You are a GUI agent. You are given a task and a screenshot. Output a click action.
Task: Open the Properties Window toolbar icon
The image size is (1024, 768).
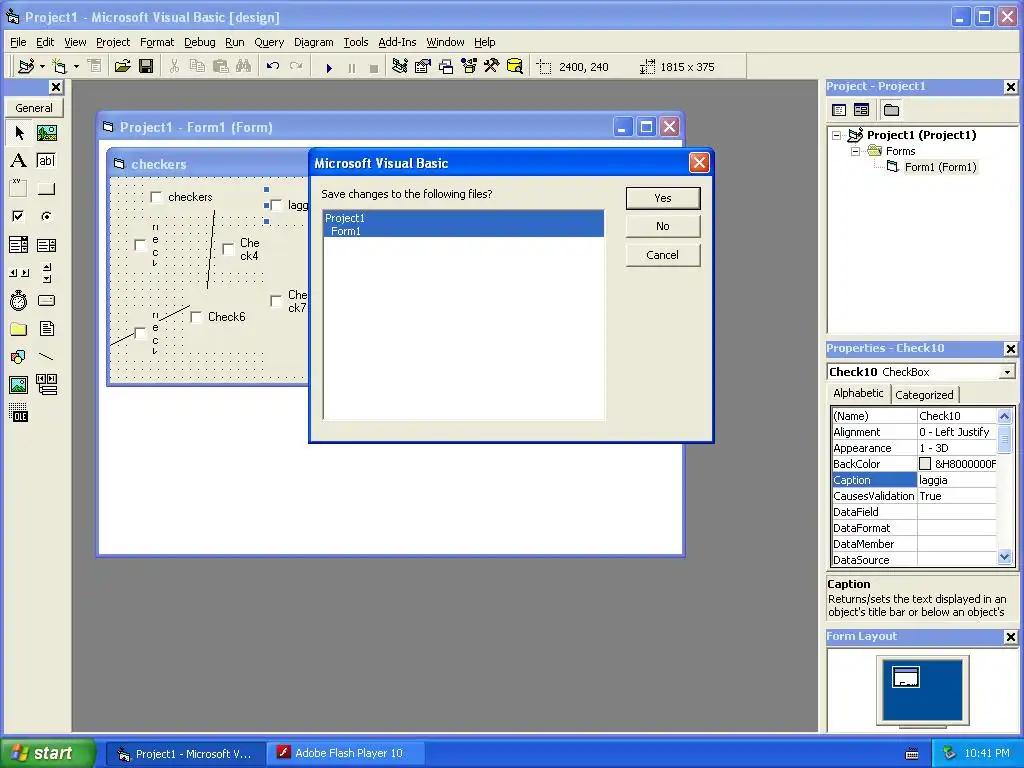coord(423,66)
